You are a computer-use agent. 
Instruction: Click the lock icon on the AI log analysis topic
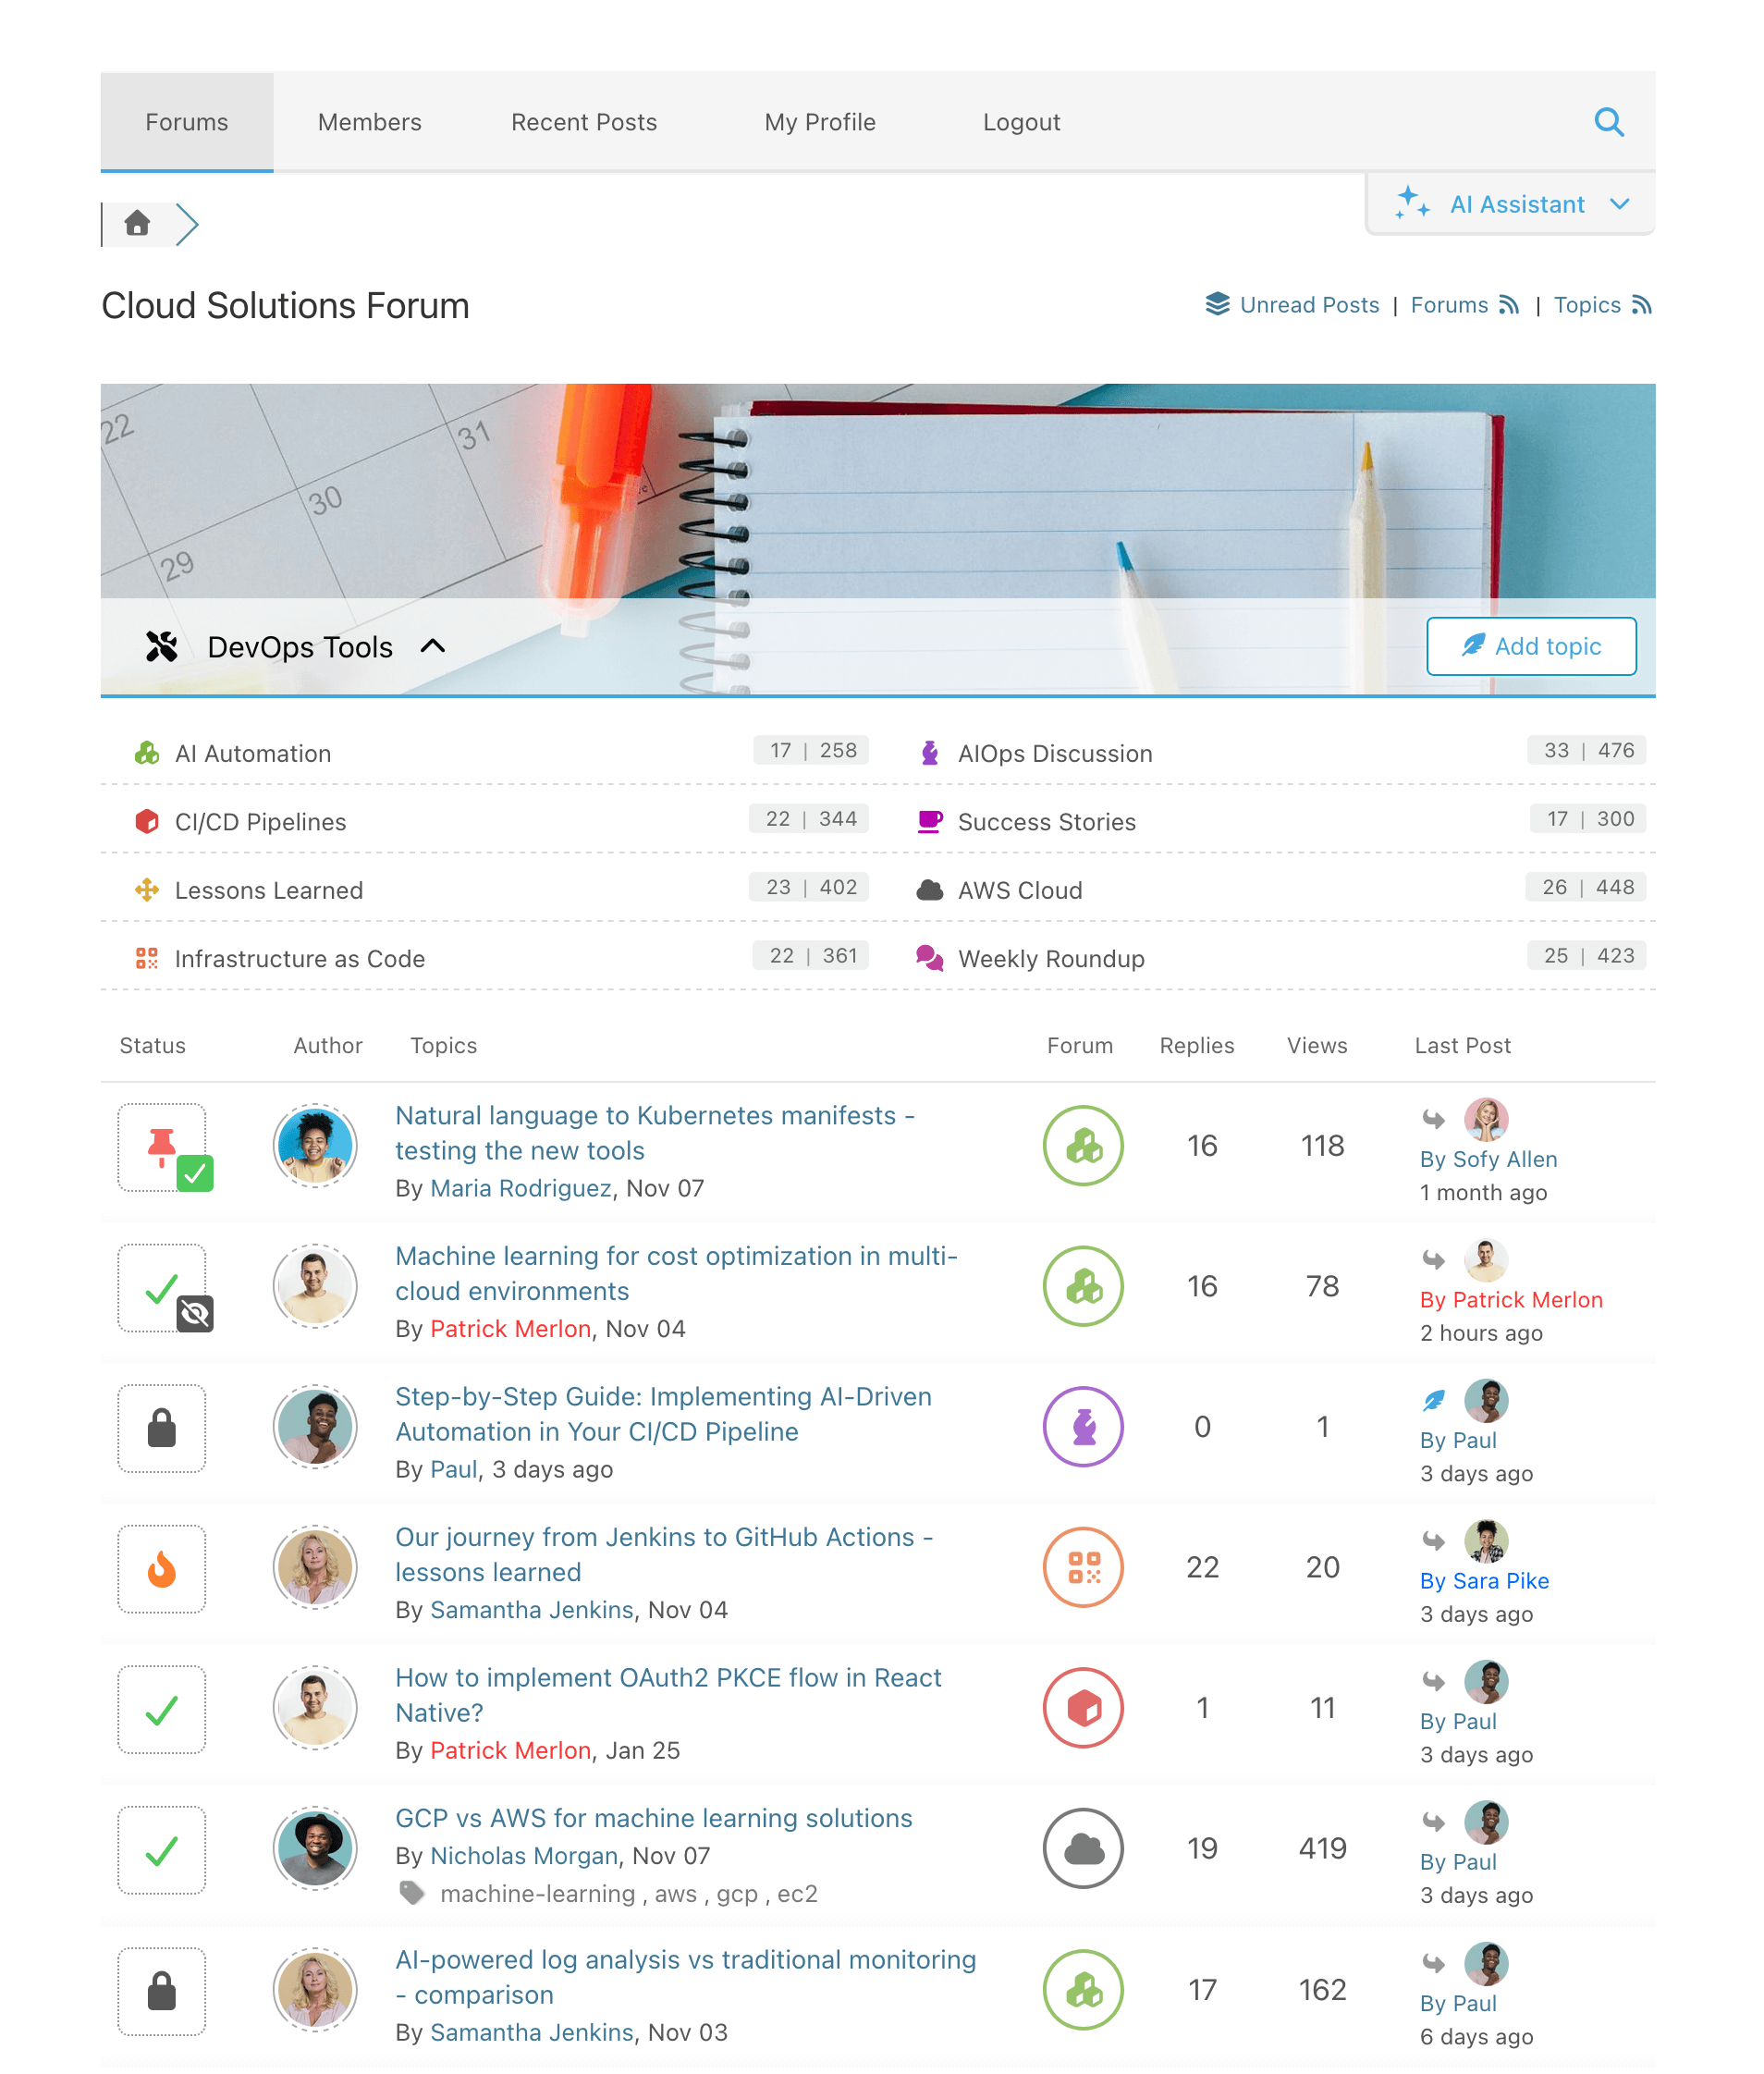(x=161, y=1991)
